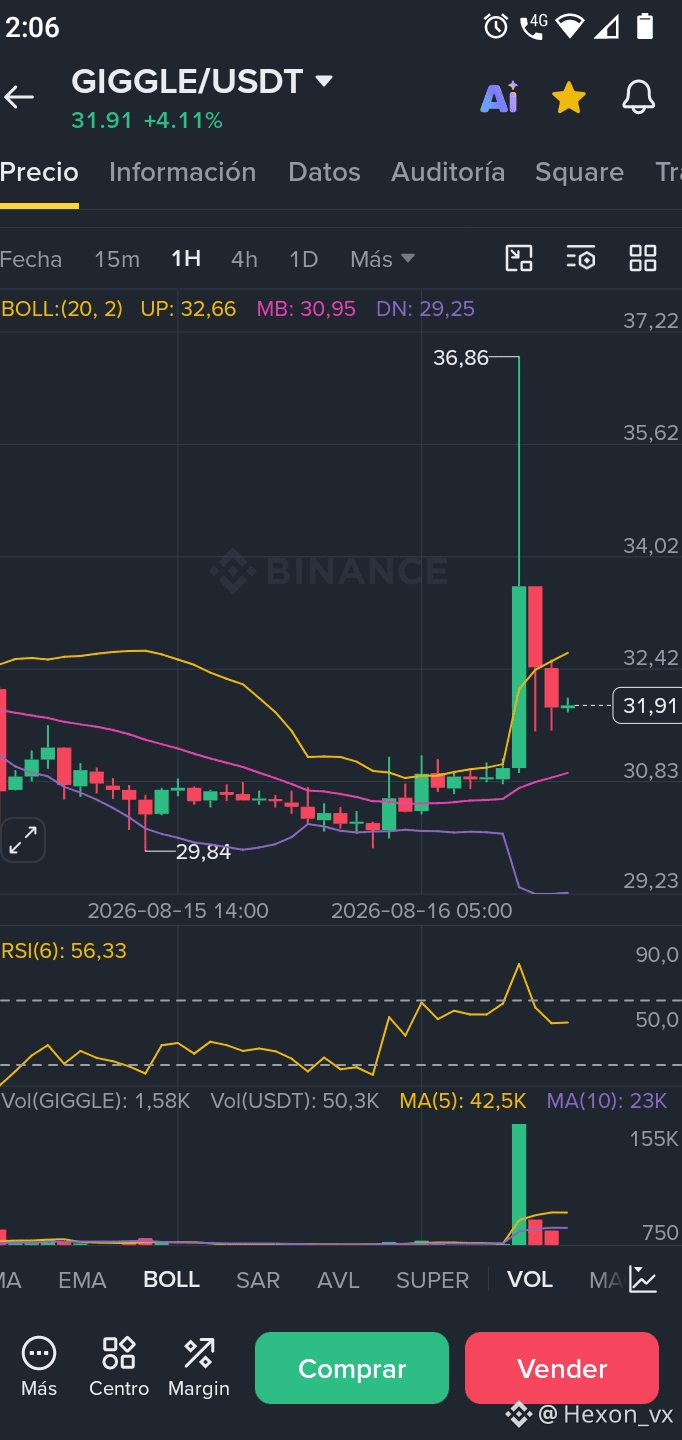
Task: Tap the back arrow icon
Action: coord(19,97)
